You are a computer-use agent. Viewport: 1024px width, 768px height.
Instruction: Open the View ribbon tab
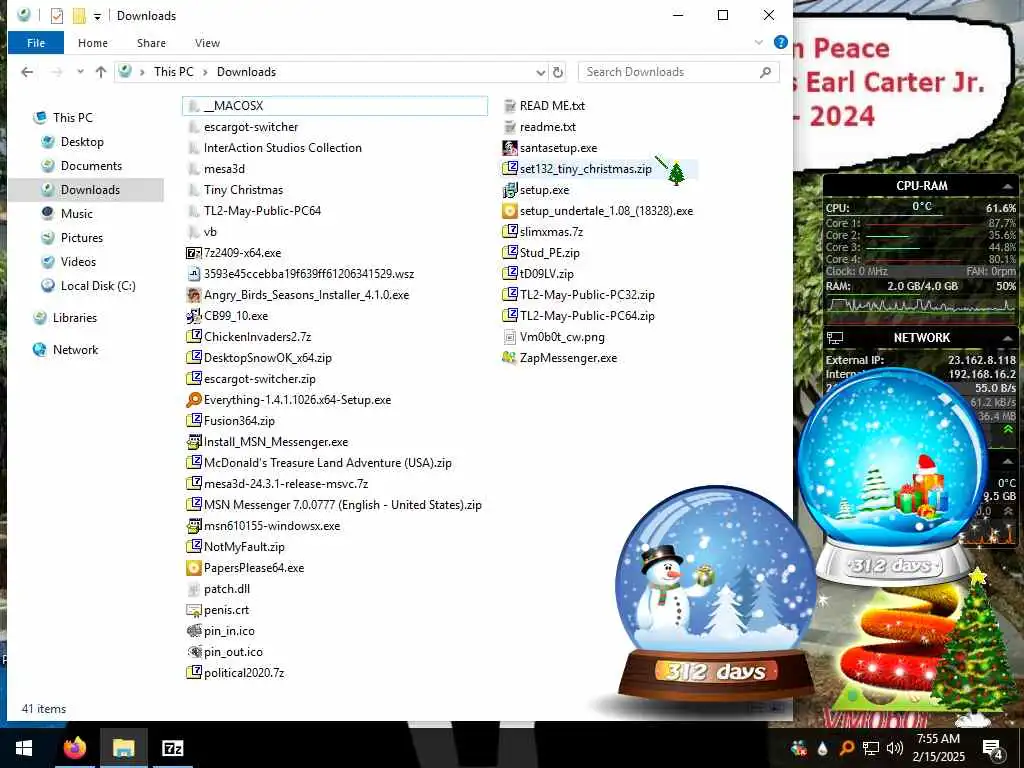coord(207,43)
